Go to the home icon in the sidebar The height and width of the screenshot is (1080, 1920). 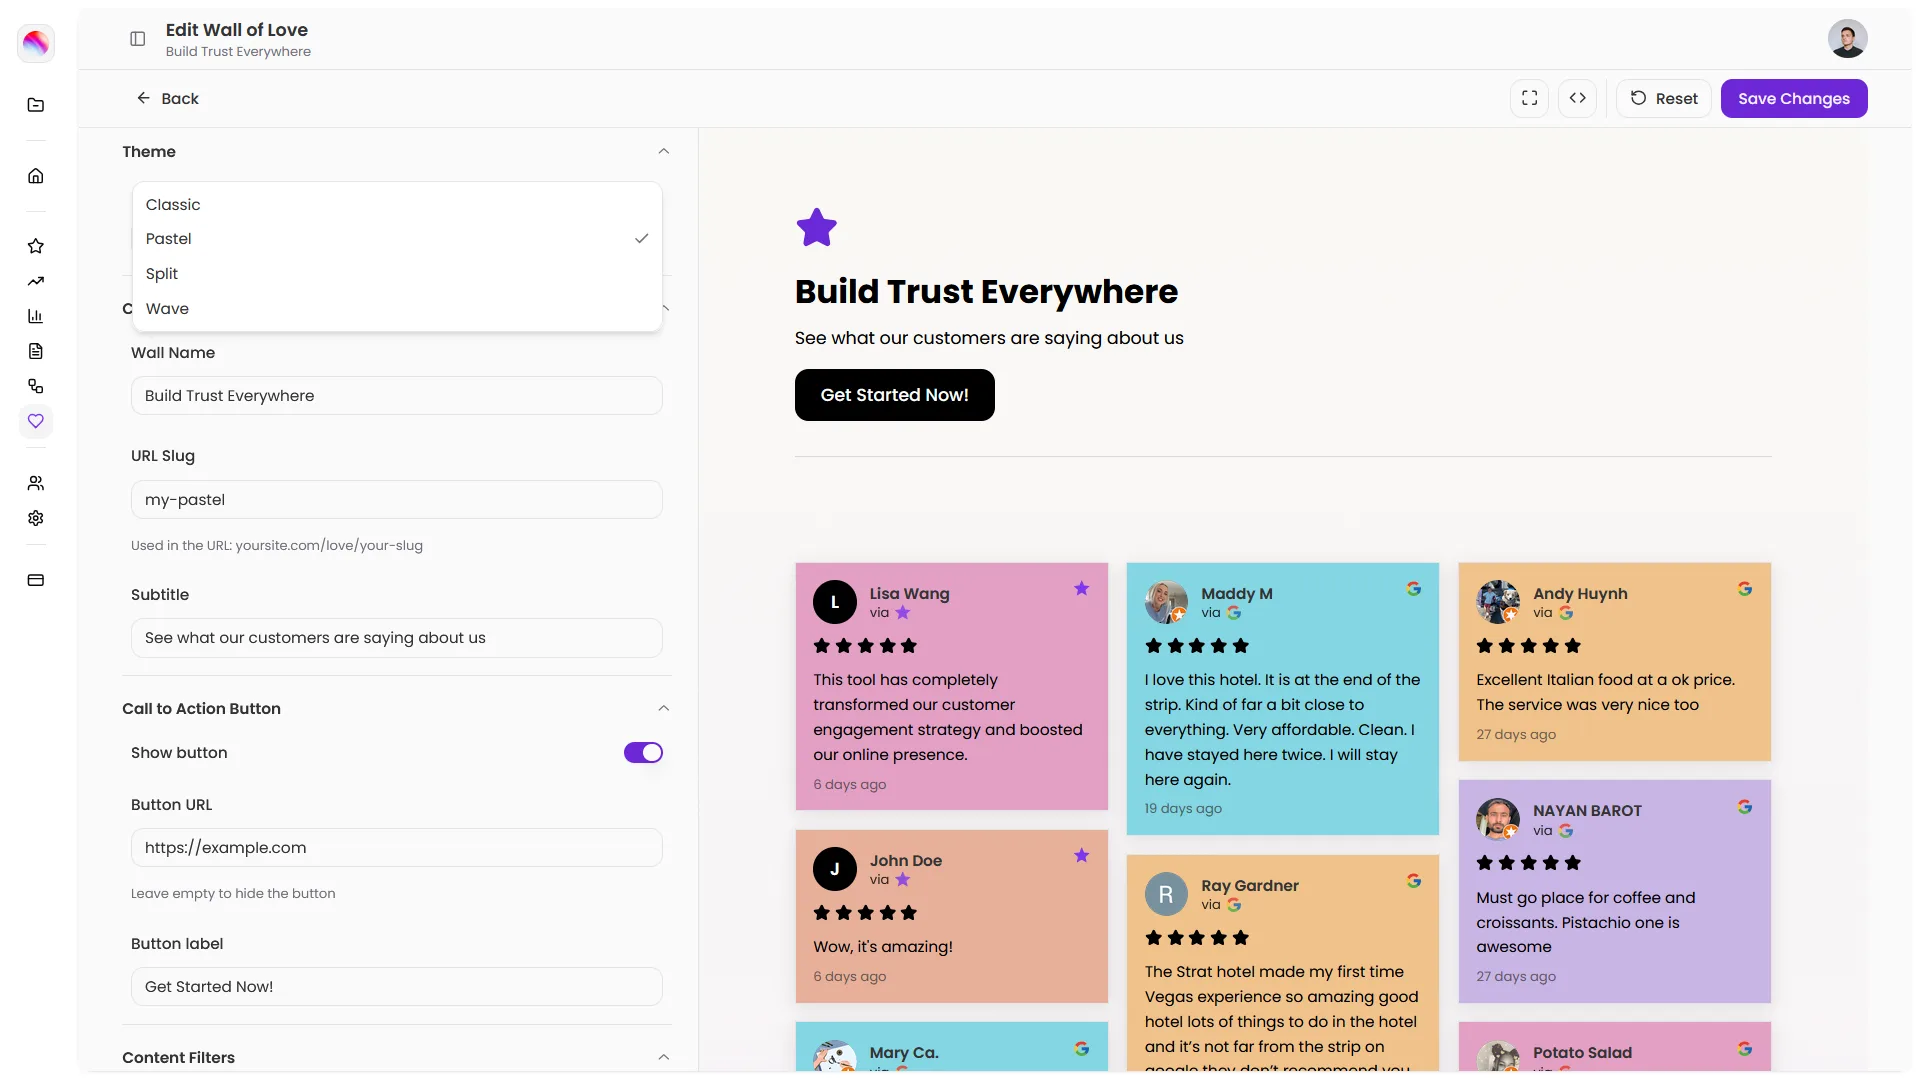36,176
